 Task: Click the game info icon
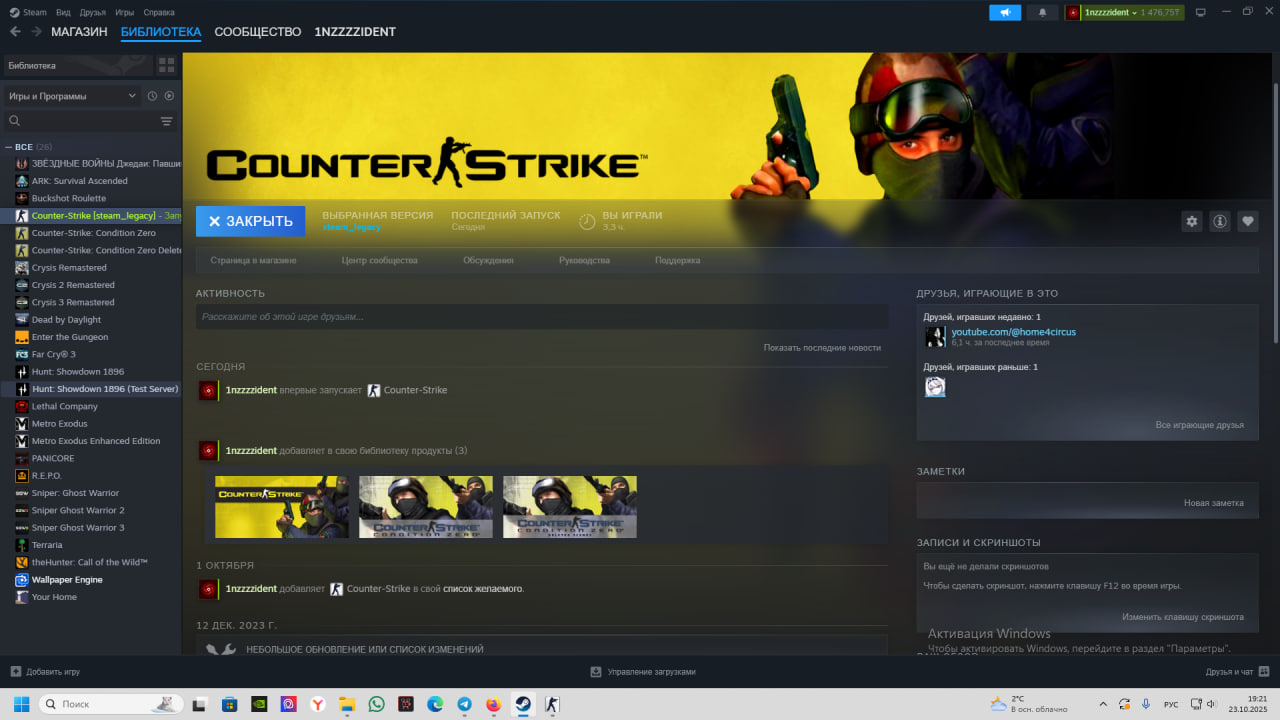pyautogui.click(x=1219, y=222)
